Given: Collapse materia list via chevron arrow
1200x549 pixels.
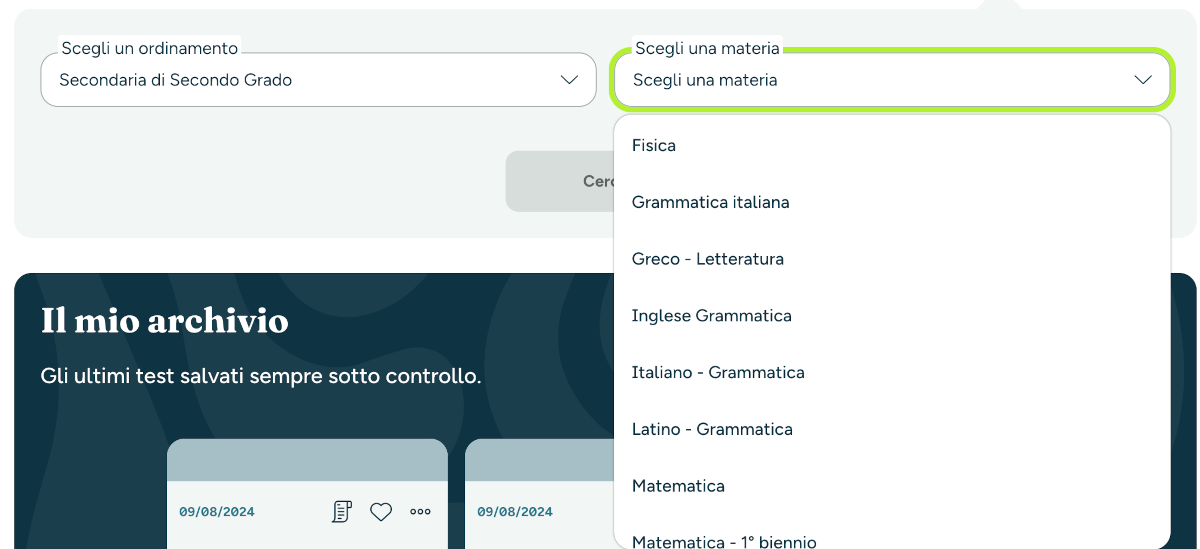Looking at the screenshot, I should [x=1143, y=80].
